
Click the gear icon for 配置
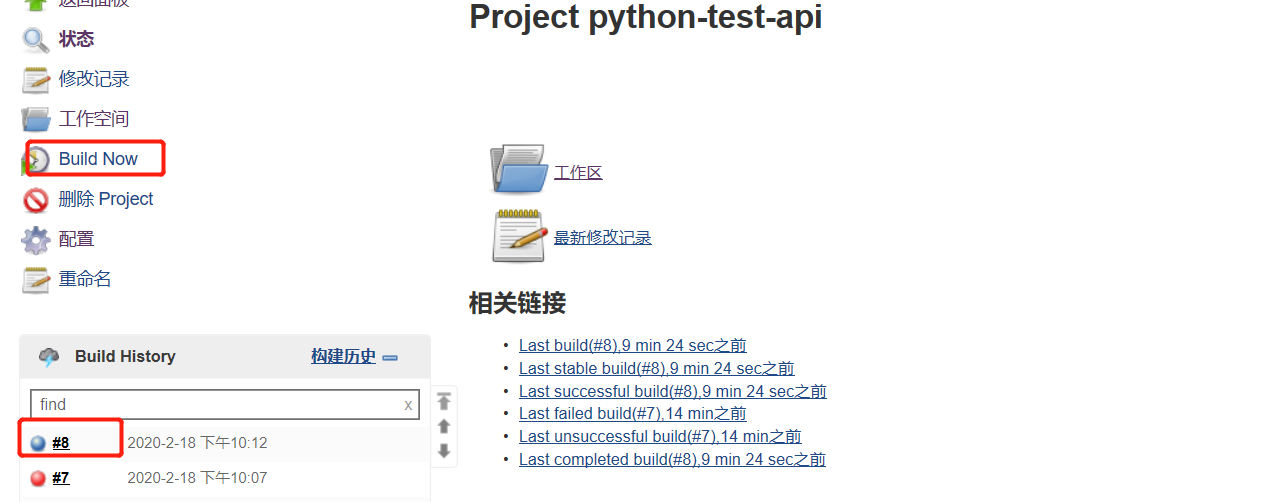point(36,240)
